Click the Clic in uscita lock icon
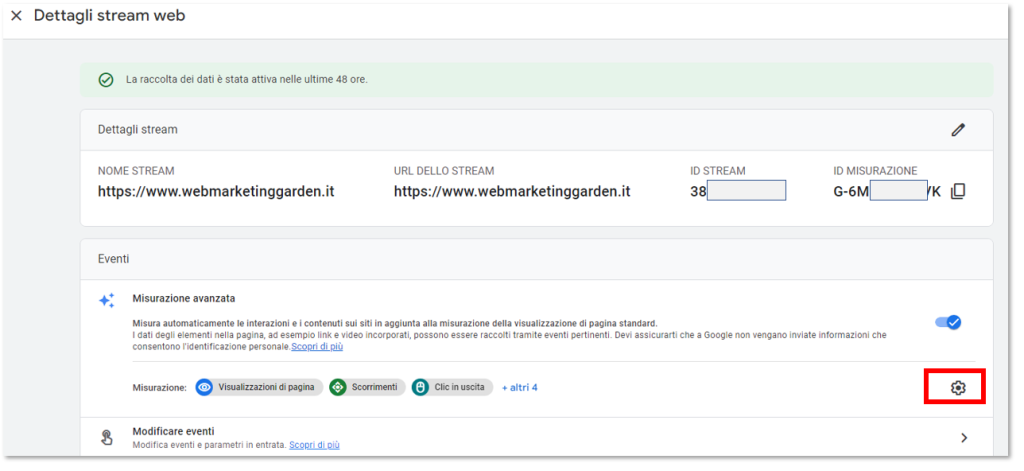Viewport: 1024px width, 471px height. click(x=421, y=387)
